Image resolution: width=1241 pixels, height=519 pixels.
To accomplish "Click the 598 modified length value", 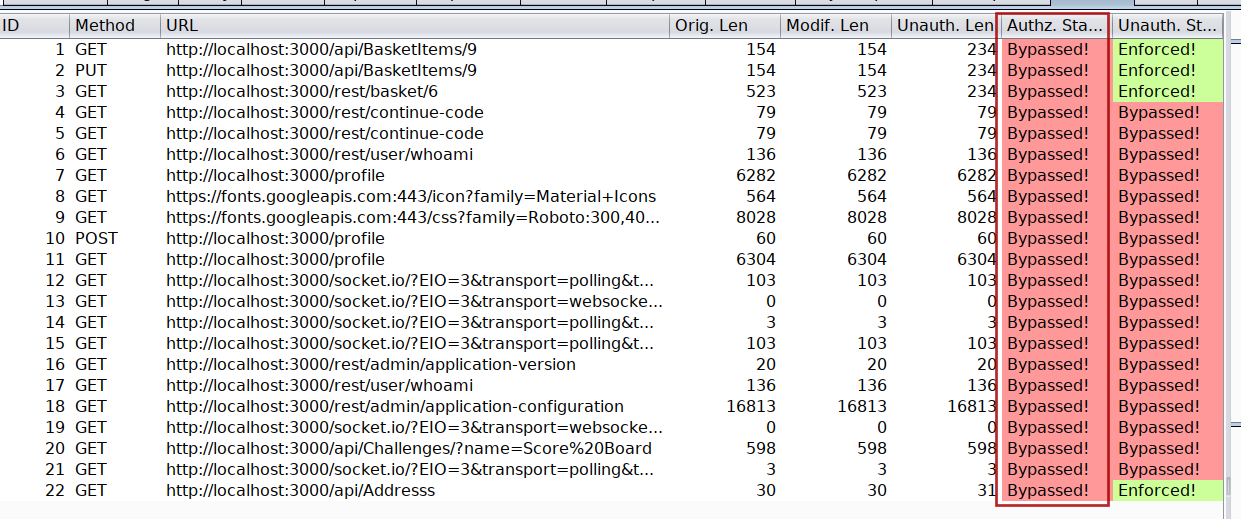I will coord(872,448).
